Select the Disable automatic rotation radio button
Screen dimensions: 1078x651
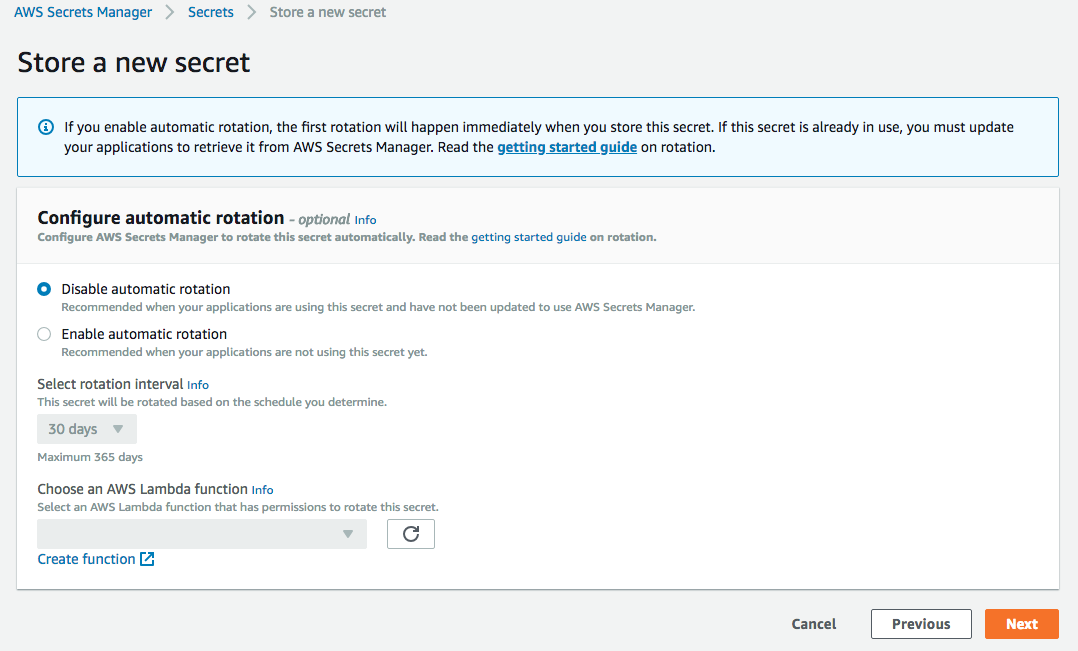pos(43,288)
